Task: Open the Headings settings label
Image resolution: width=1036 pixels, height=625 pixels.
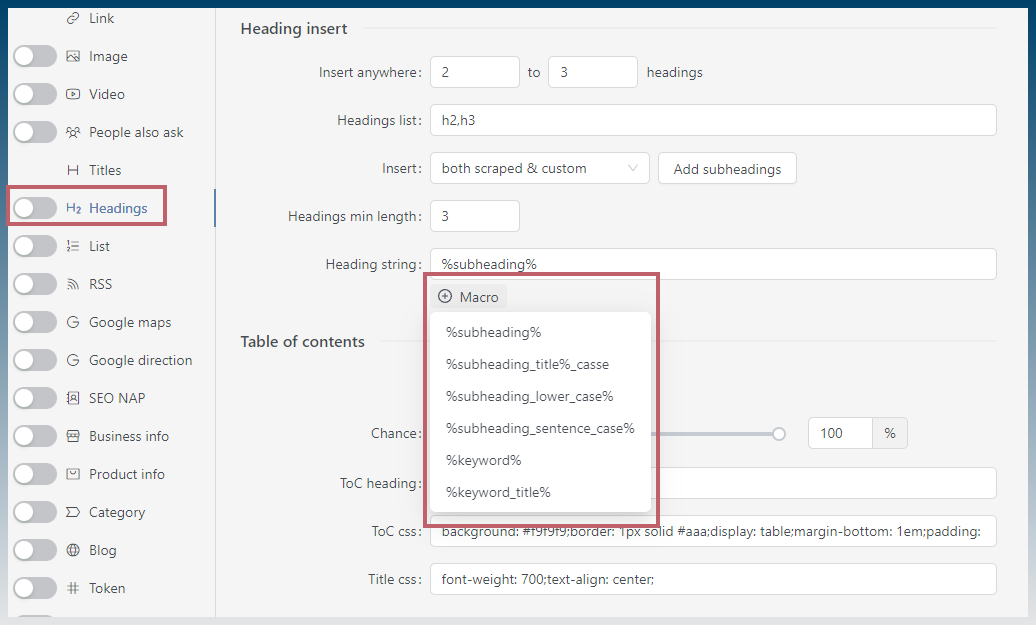Action: pos(118,208)
